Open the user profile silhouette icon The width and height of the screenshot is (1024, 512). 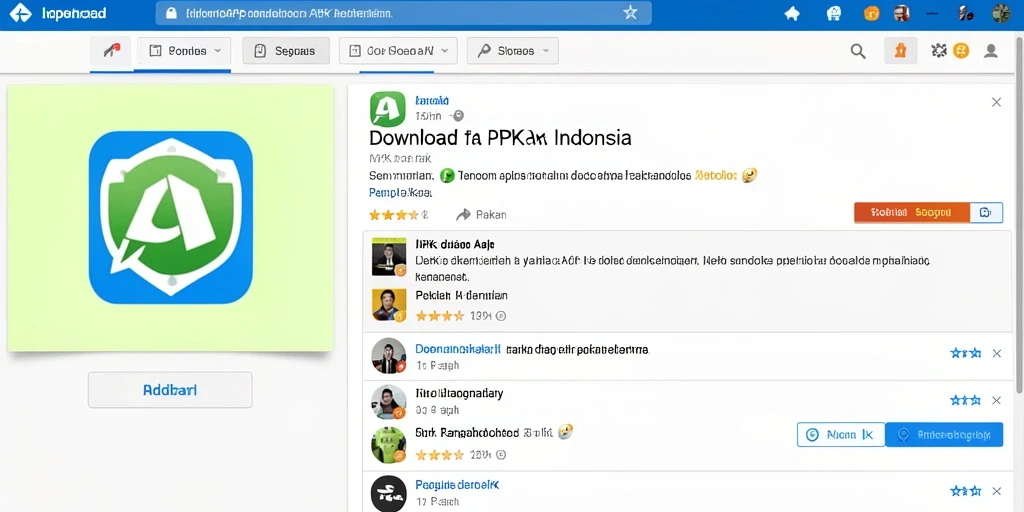pyautogui.click(x=991, y=51)
